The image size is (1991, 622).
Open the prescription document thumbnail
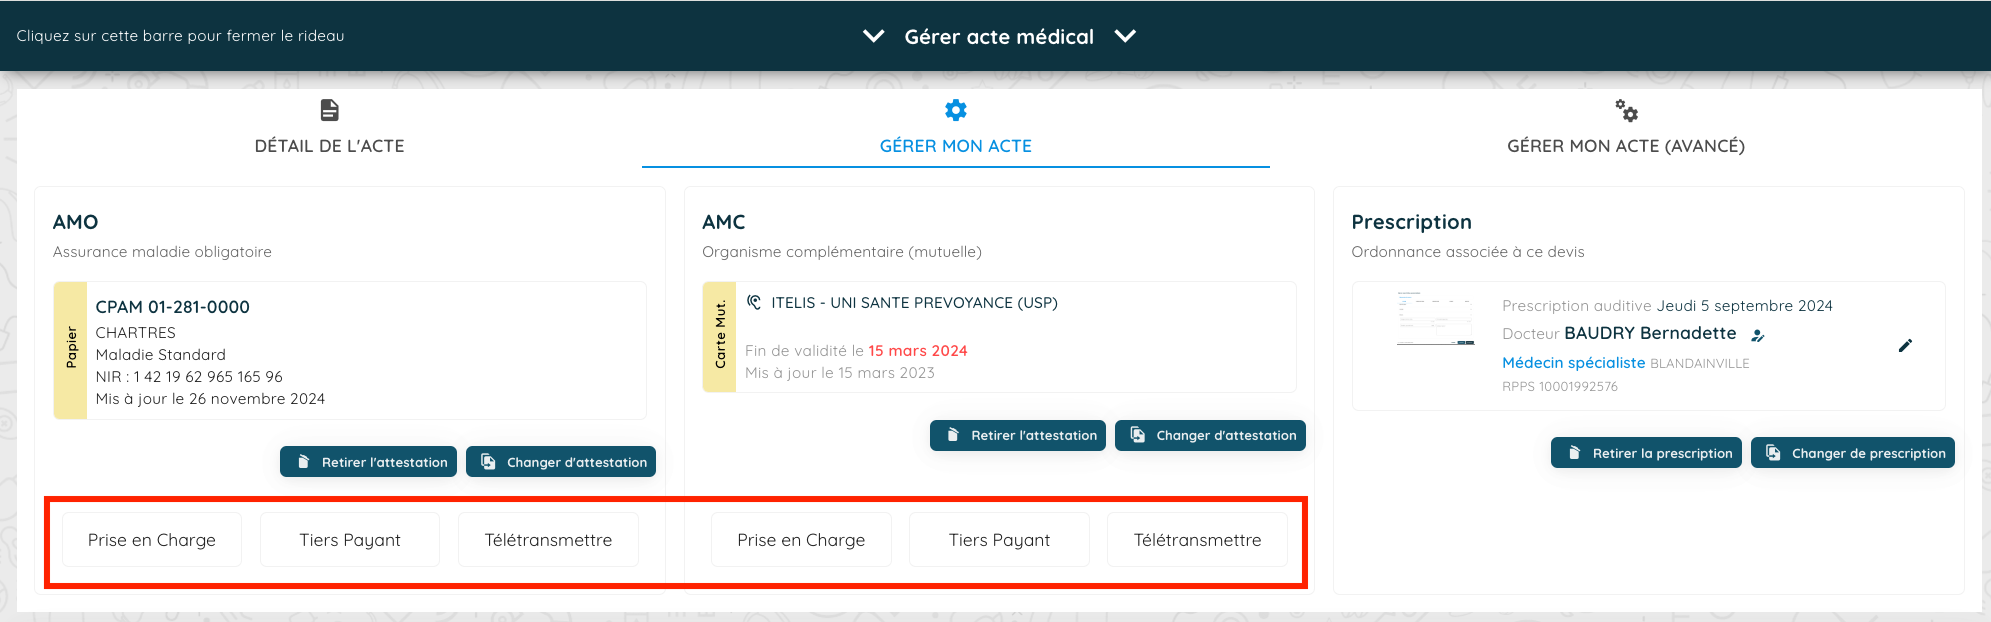click(1435, 319)
